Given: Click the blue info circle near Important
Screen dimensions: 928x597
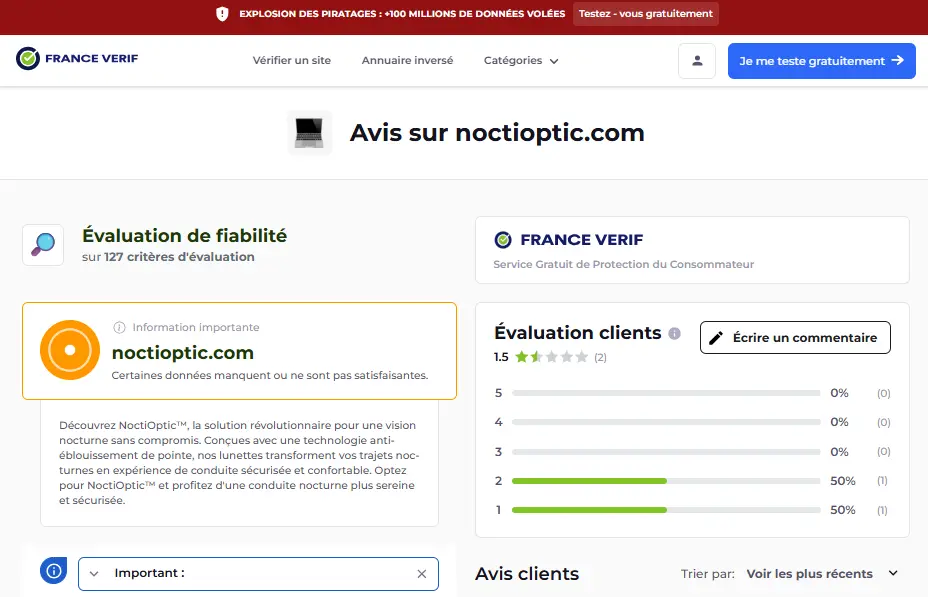Looking at the screenshot, I should (x=52, y=570).
